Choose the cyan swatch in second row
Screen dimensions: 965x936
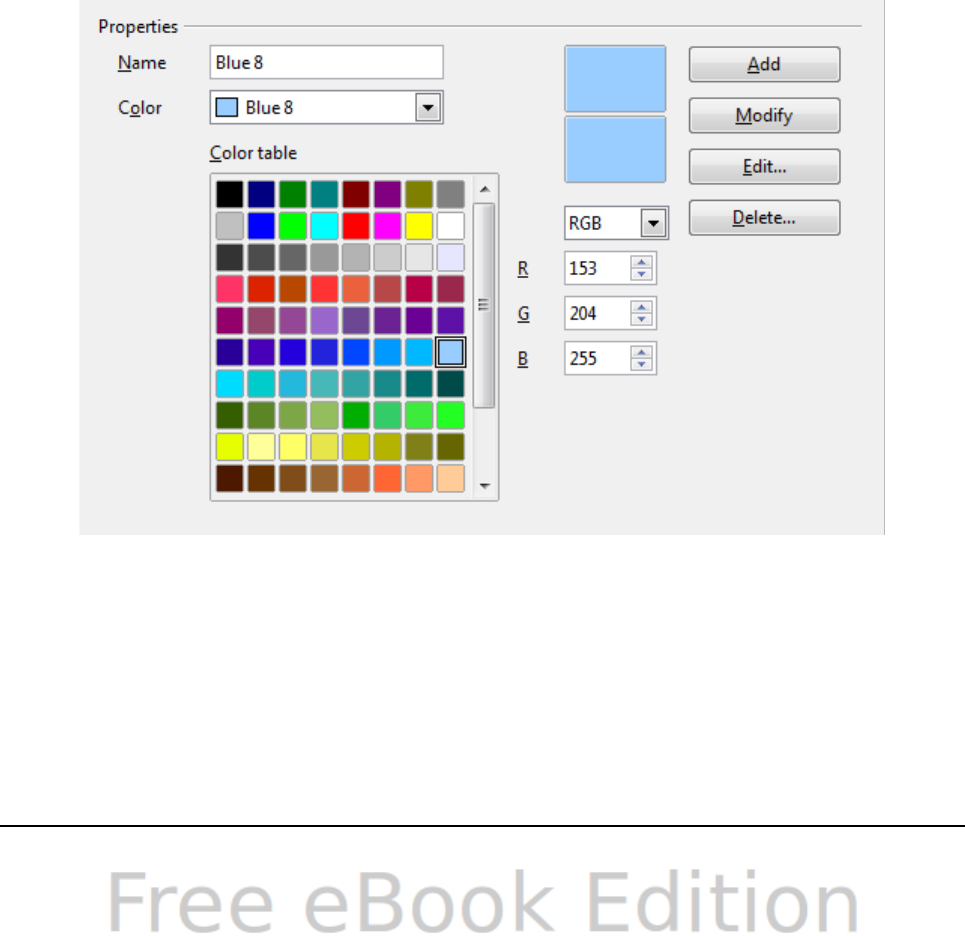(324, 226)
